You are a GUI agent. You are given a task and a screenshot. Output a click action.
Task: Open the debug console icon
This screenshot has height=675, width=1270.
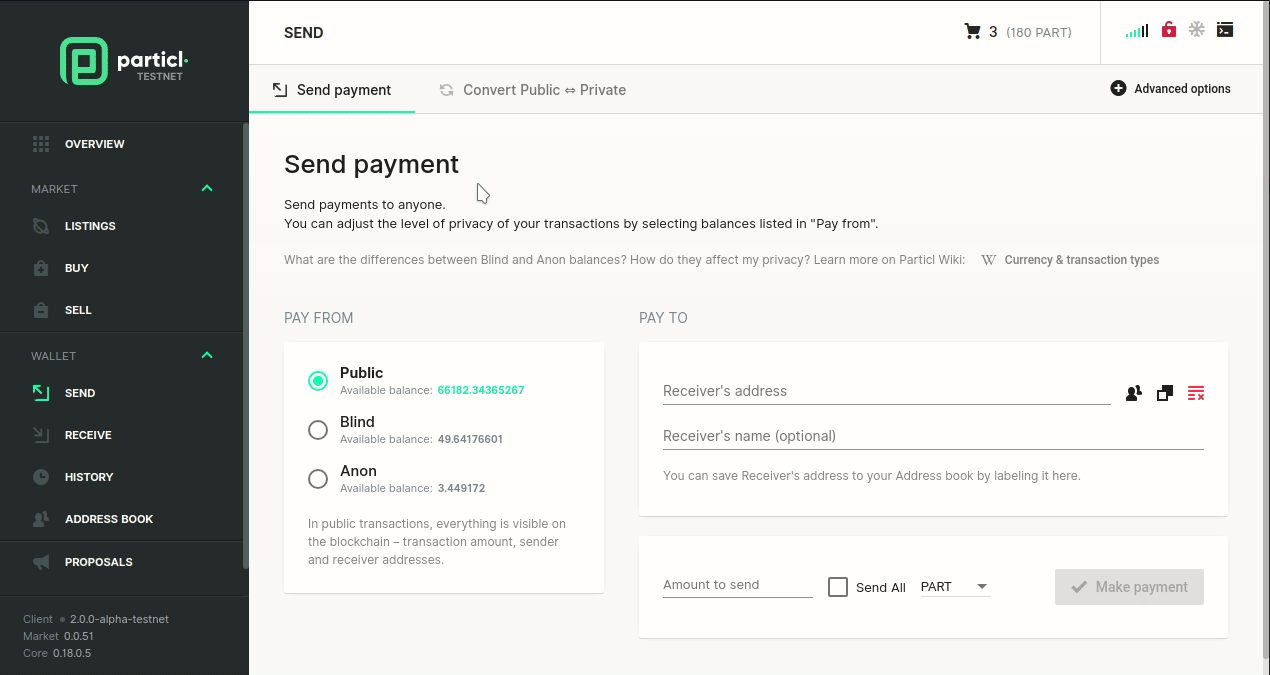click(1225, 30)
